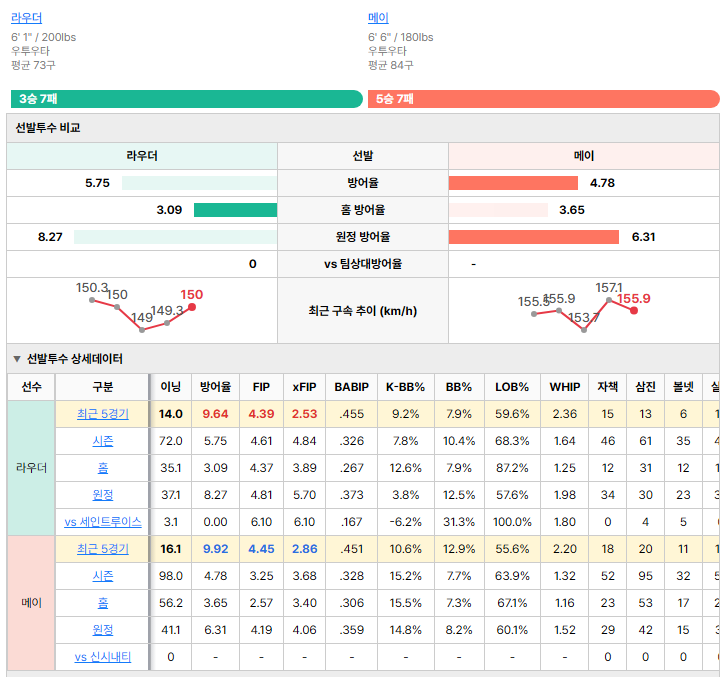Click the 메이 player cell in detail table
The width and height of the screenshot is (726, 677).
(31, 603)
